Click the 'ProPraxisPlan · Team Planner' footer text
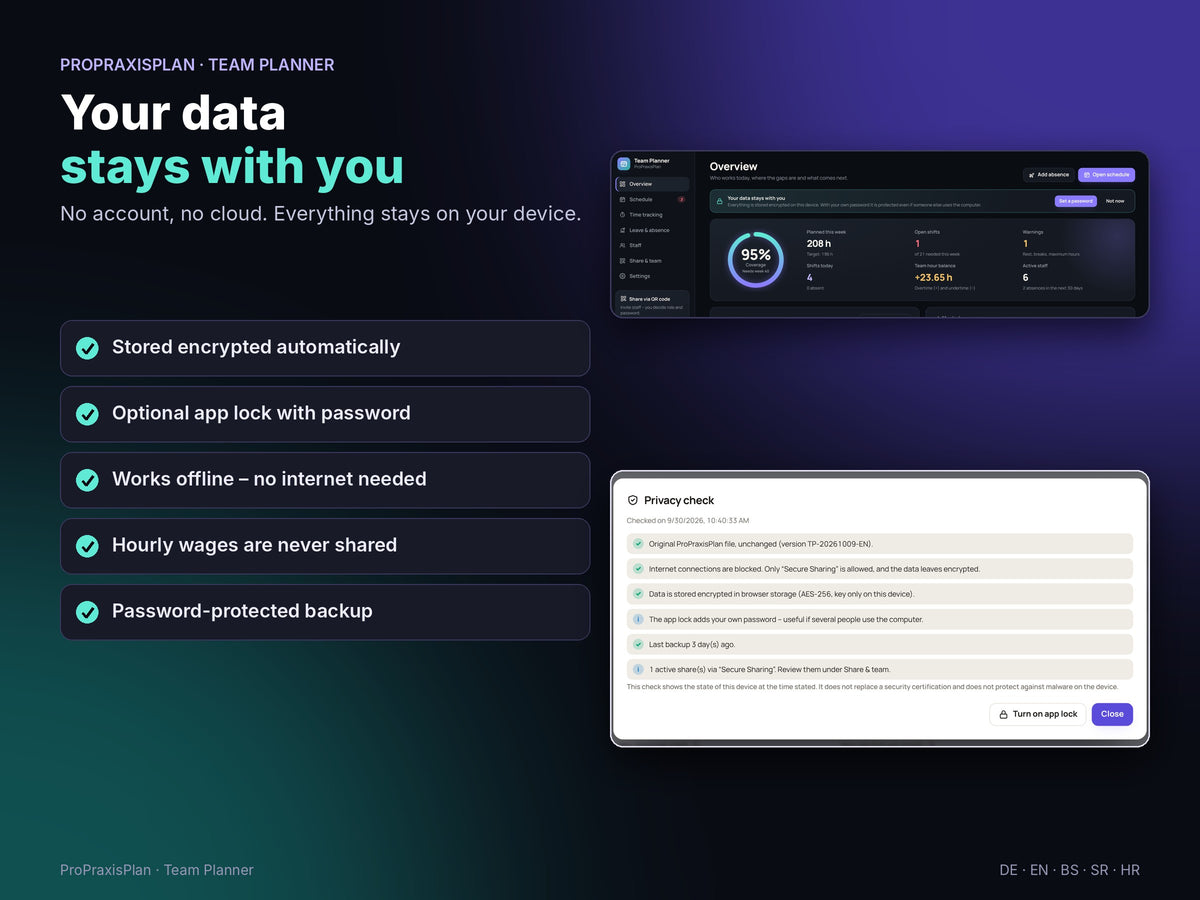Screen dimensions: 1200x900 point(157,870)
